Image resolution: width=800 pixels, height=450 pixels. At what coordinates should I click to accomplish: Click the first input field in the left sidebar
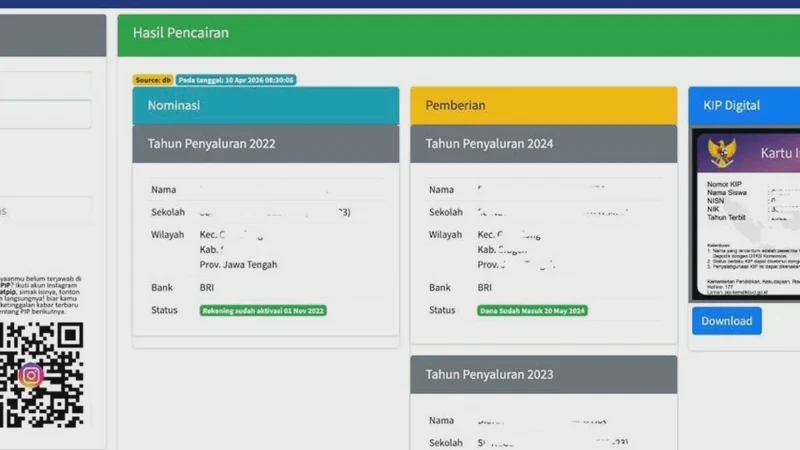pyautogui.click(x=45, y=84)
